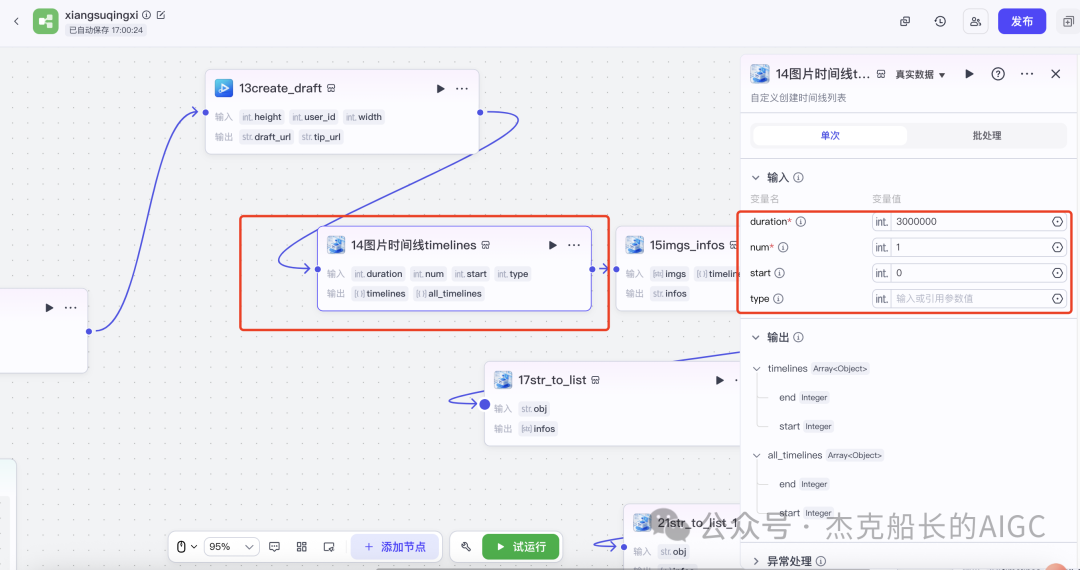Image resolution: width=1080 pixels, height=570 pixels.
Task: Open the 真实数据 dropdown
Action: click(x=920, y=74)
